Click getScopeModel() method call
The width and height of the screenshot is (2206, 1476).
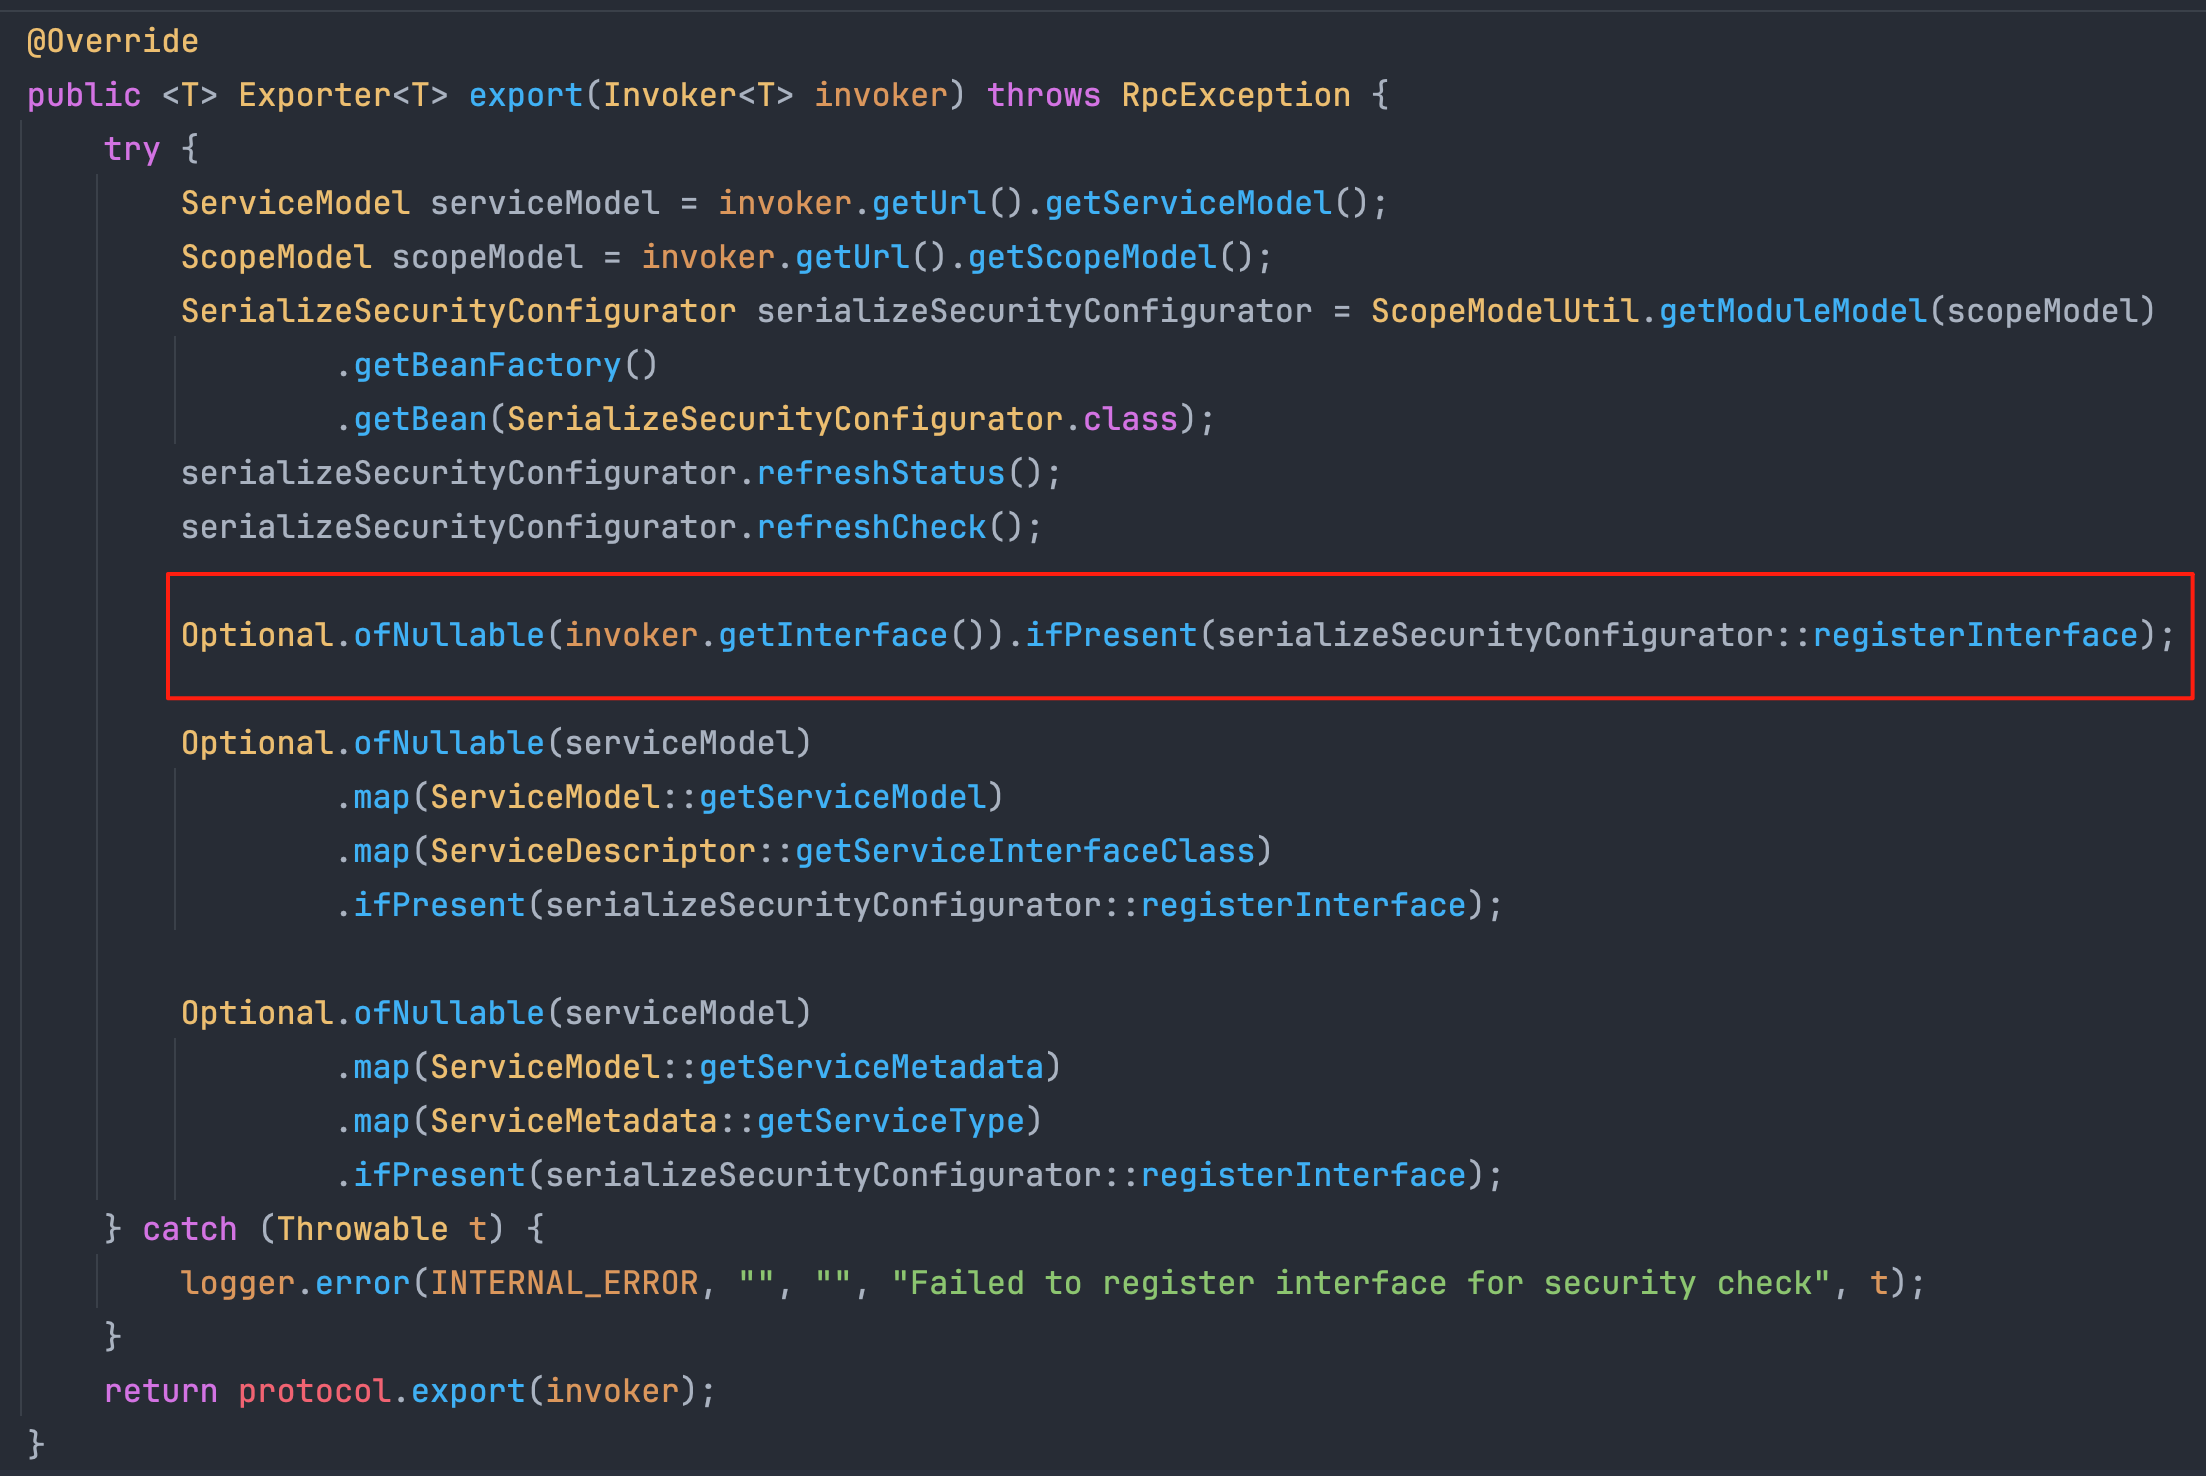1092,257
